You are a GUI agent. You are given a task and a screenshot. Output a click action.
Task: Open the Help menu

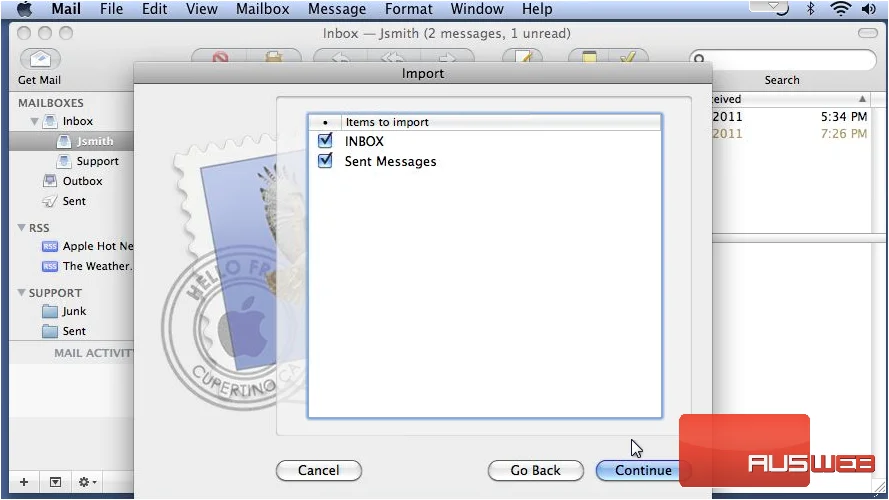click(537, 9)
